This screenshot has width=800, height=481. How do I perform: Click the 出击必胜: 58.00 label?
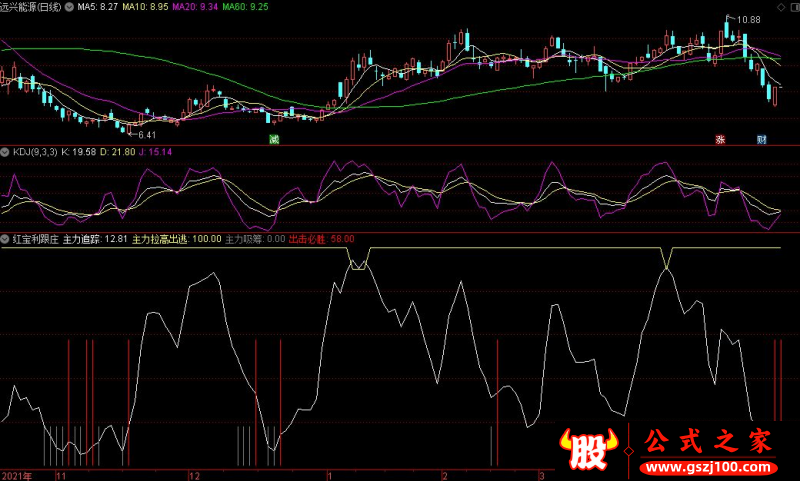[x=321, y=239]
